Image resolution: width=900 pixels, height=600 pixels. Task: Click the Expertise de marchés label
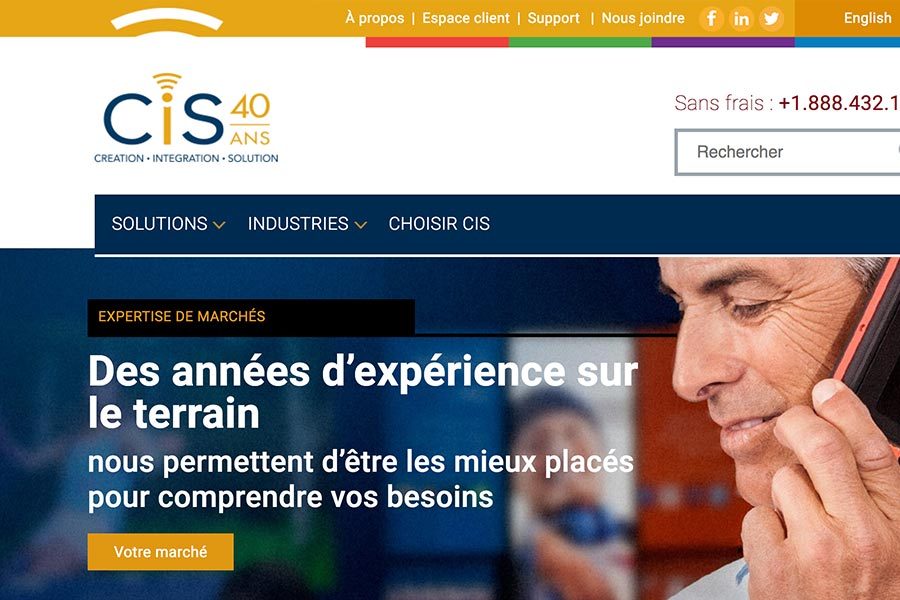(x=181, y=316)
